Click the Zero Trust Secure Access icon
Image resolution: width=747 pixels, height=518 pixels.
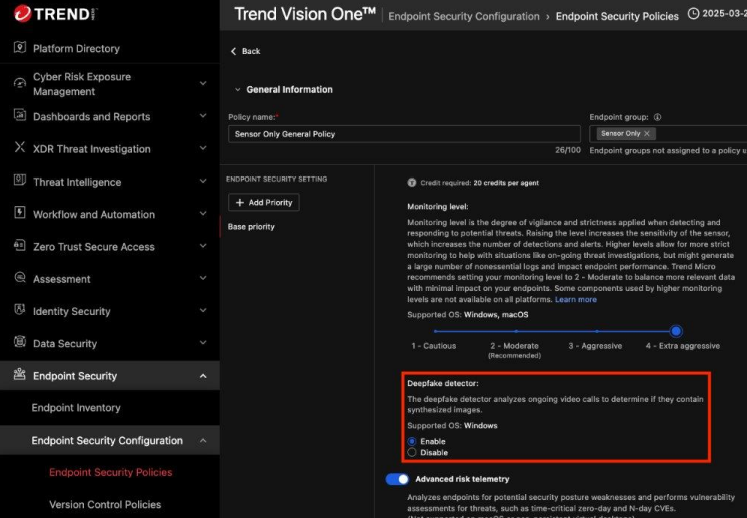tap(19, 246)
